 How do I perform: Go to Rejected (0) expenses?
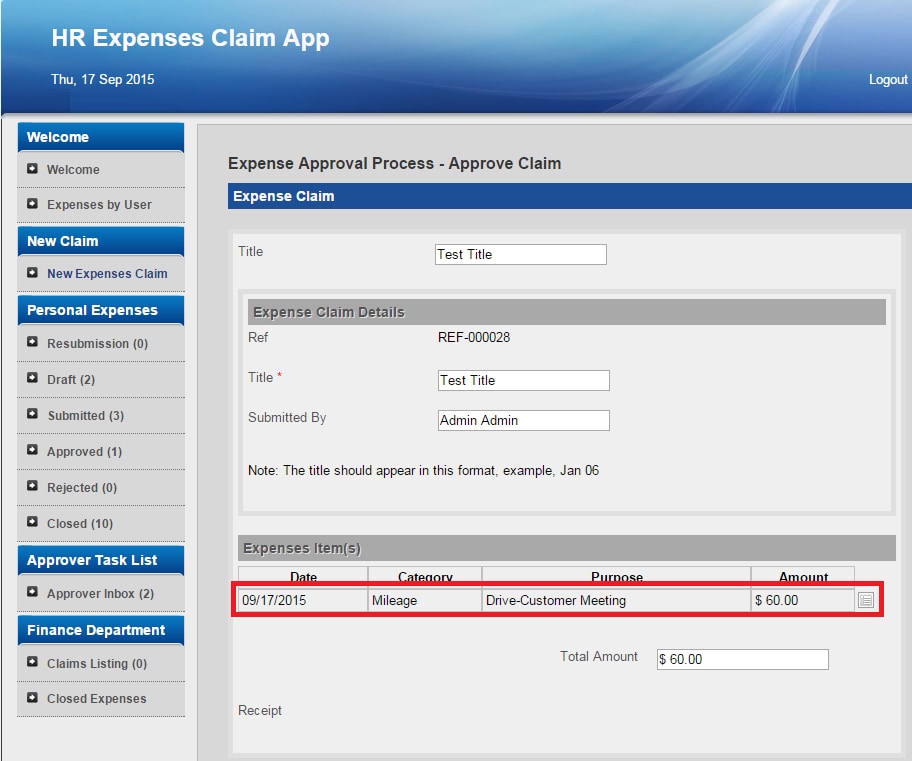(82, 488)
